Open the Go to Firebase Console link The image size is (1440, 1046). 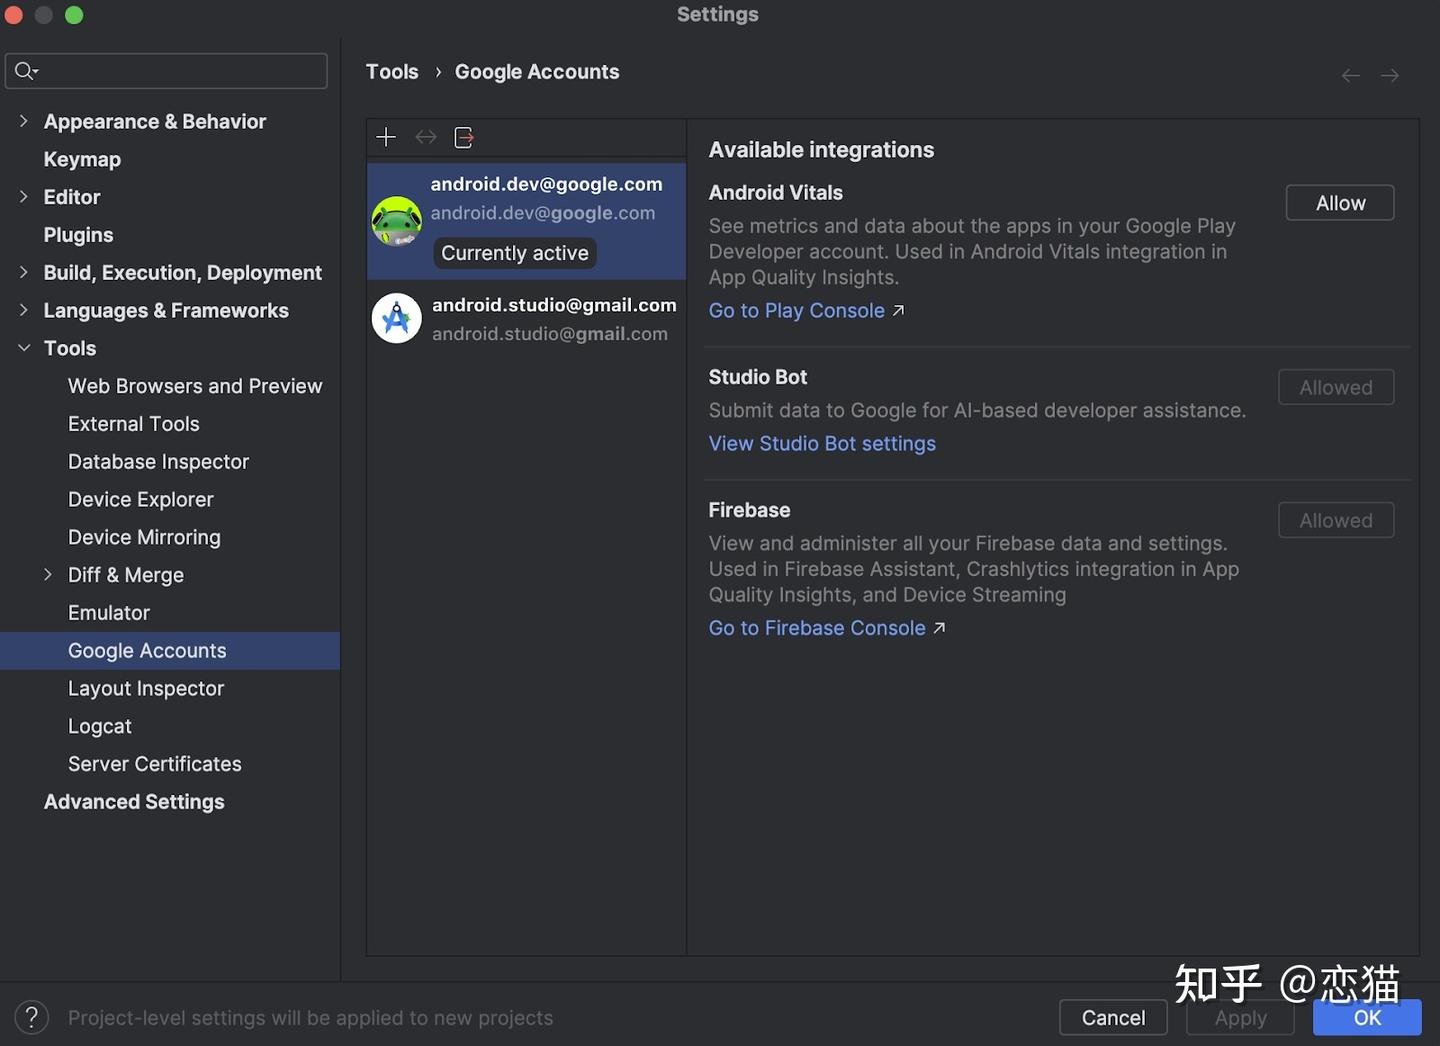pos(815,627)
